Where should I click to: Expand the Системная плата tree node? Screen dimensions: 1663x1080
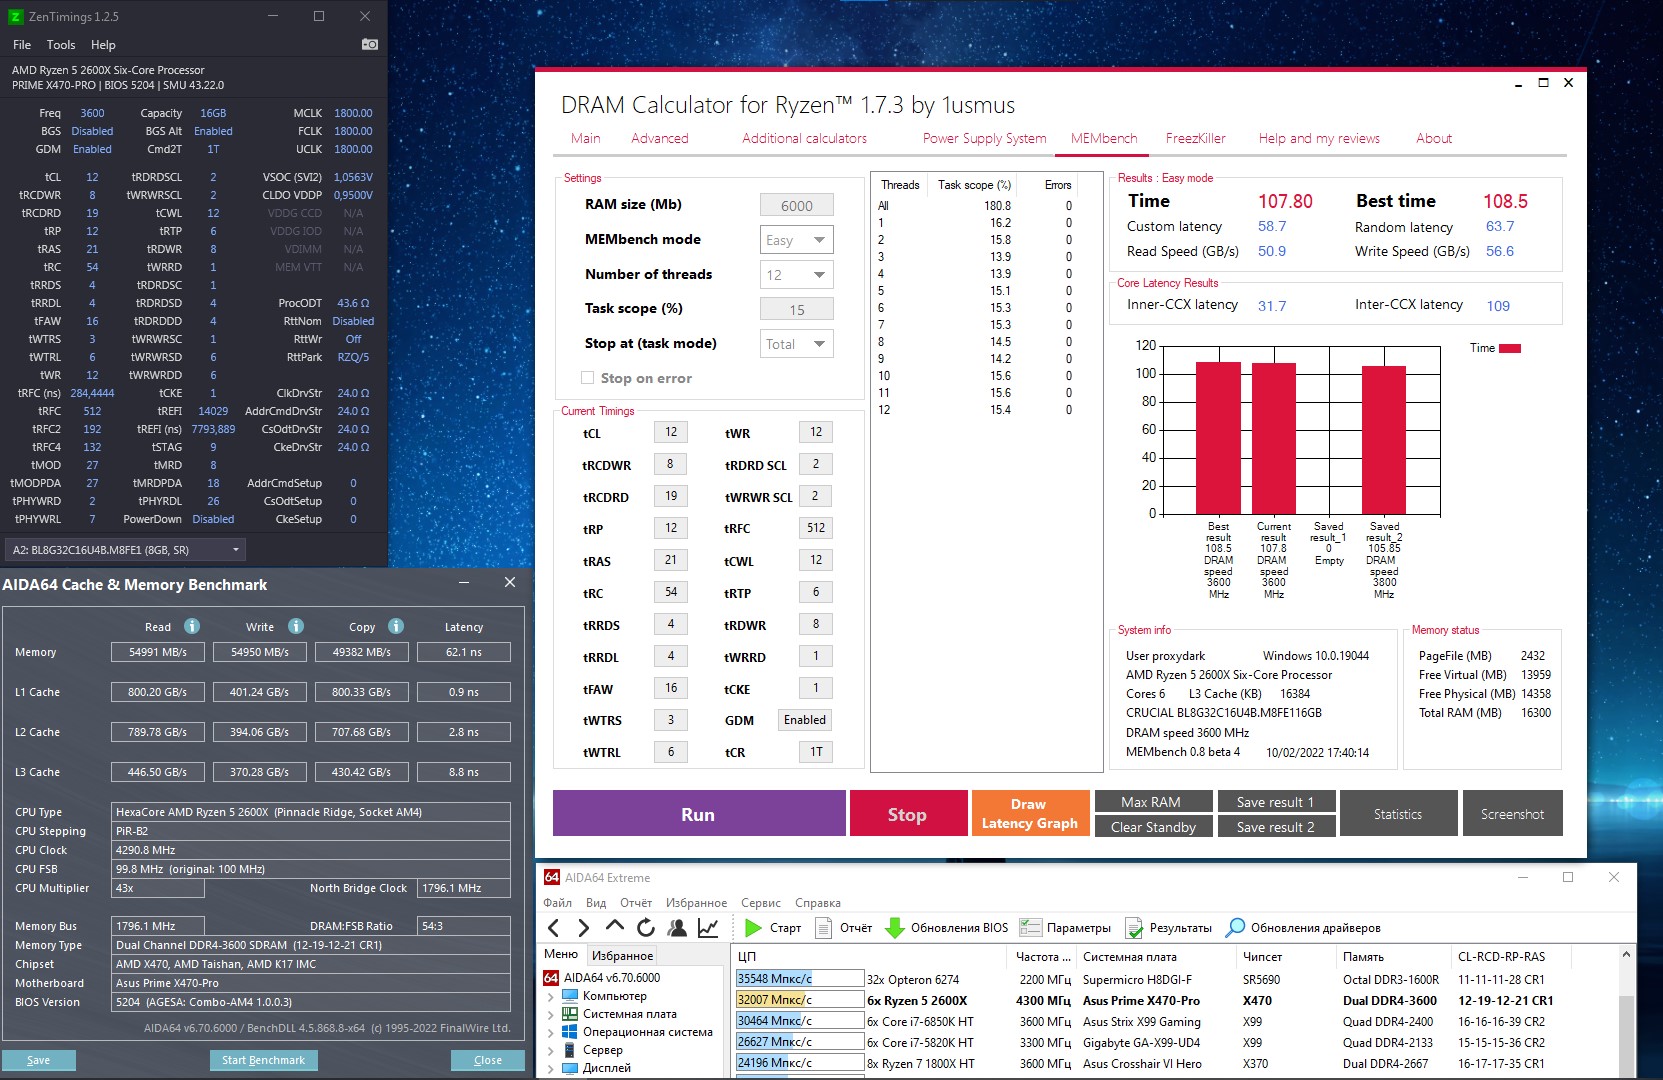551,1014
